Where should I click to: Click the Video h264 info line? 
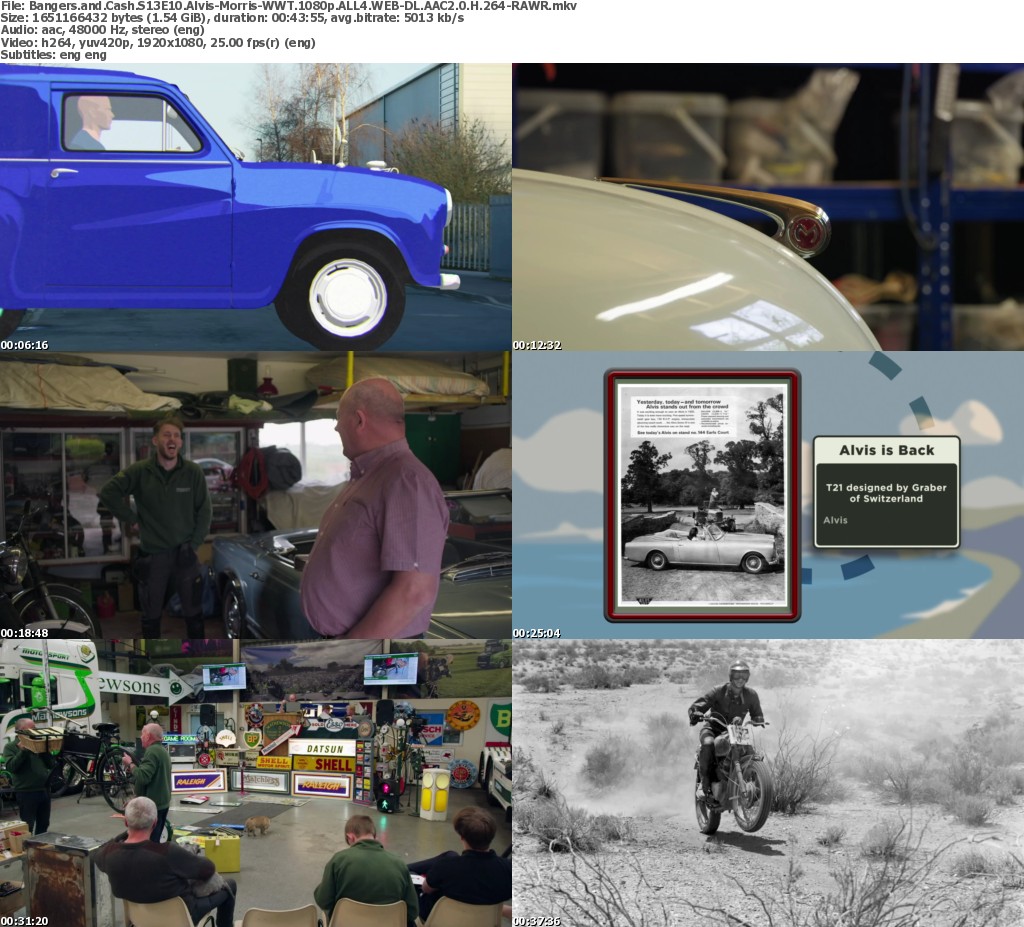(158, 42)
